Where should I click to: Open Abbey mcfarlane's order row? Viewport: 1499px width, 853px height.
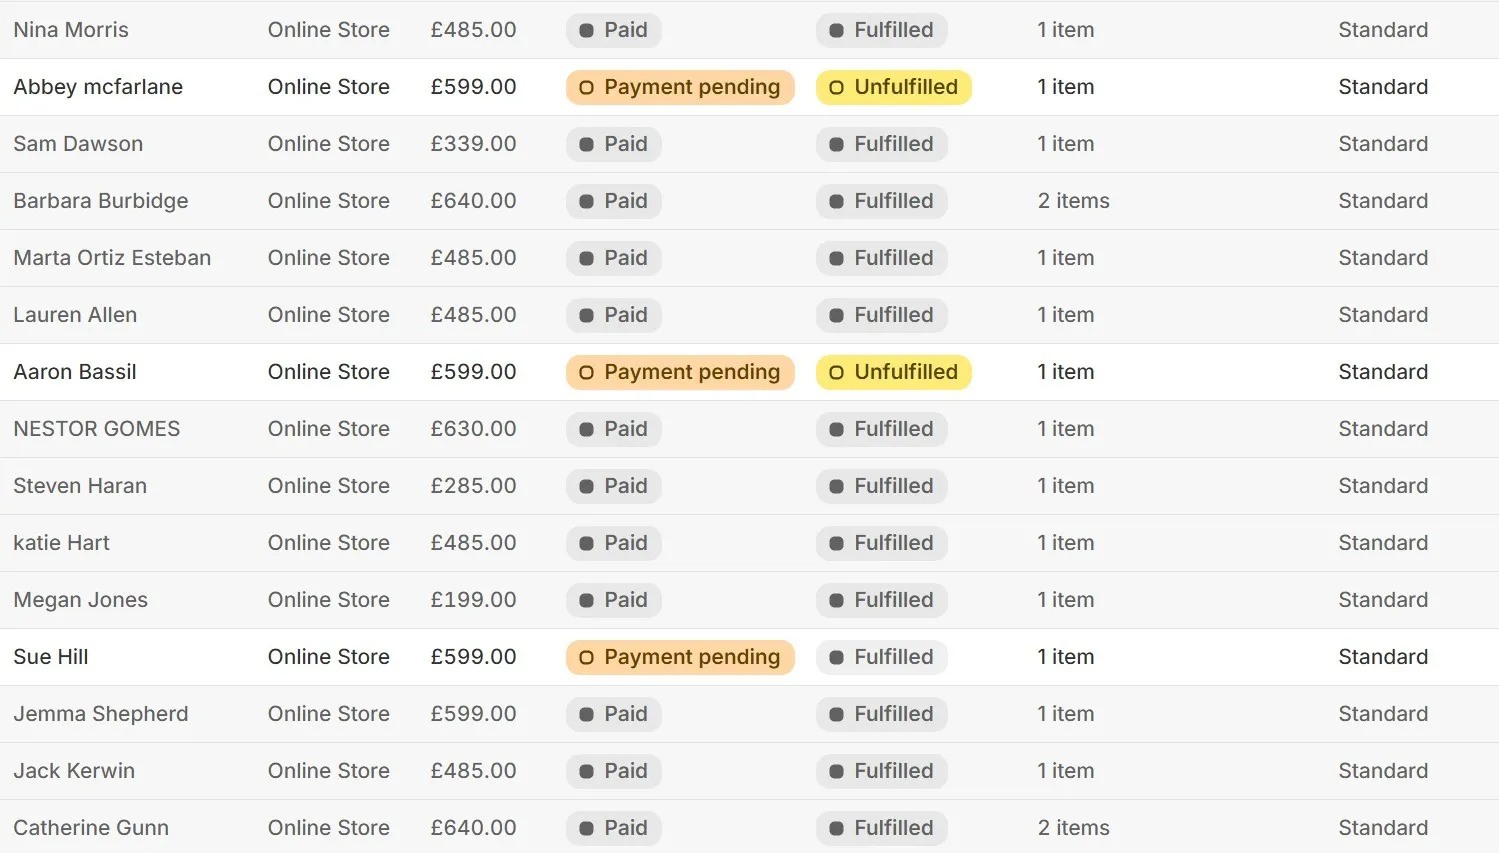(x=98, y=87)
